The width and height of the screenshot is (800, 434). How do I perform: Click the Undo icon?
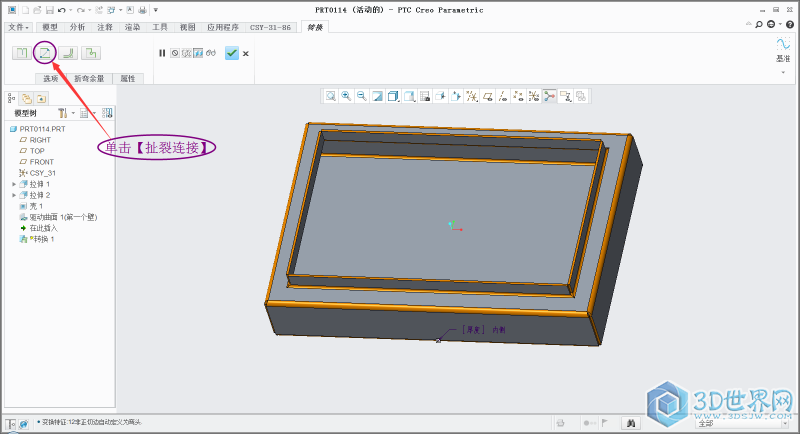(62, 10)
